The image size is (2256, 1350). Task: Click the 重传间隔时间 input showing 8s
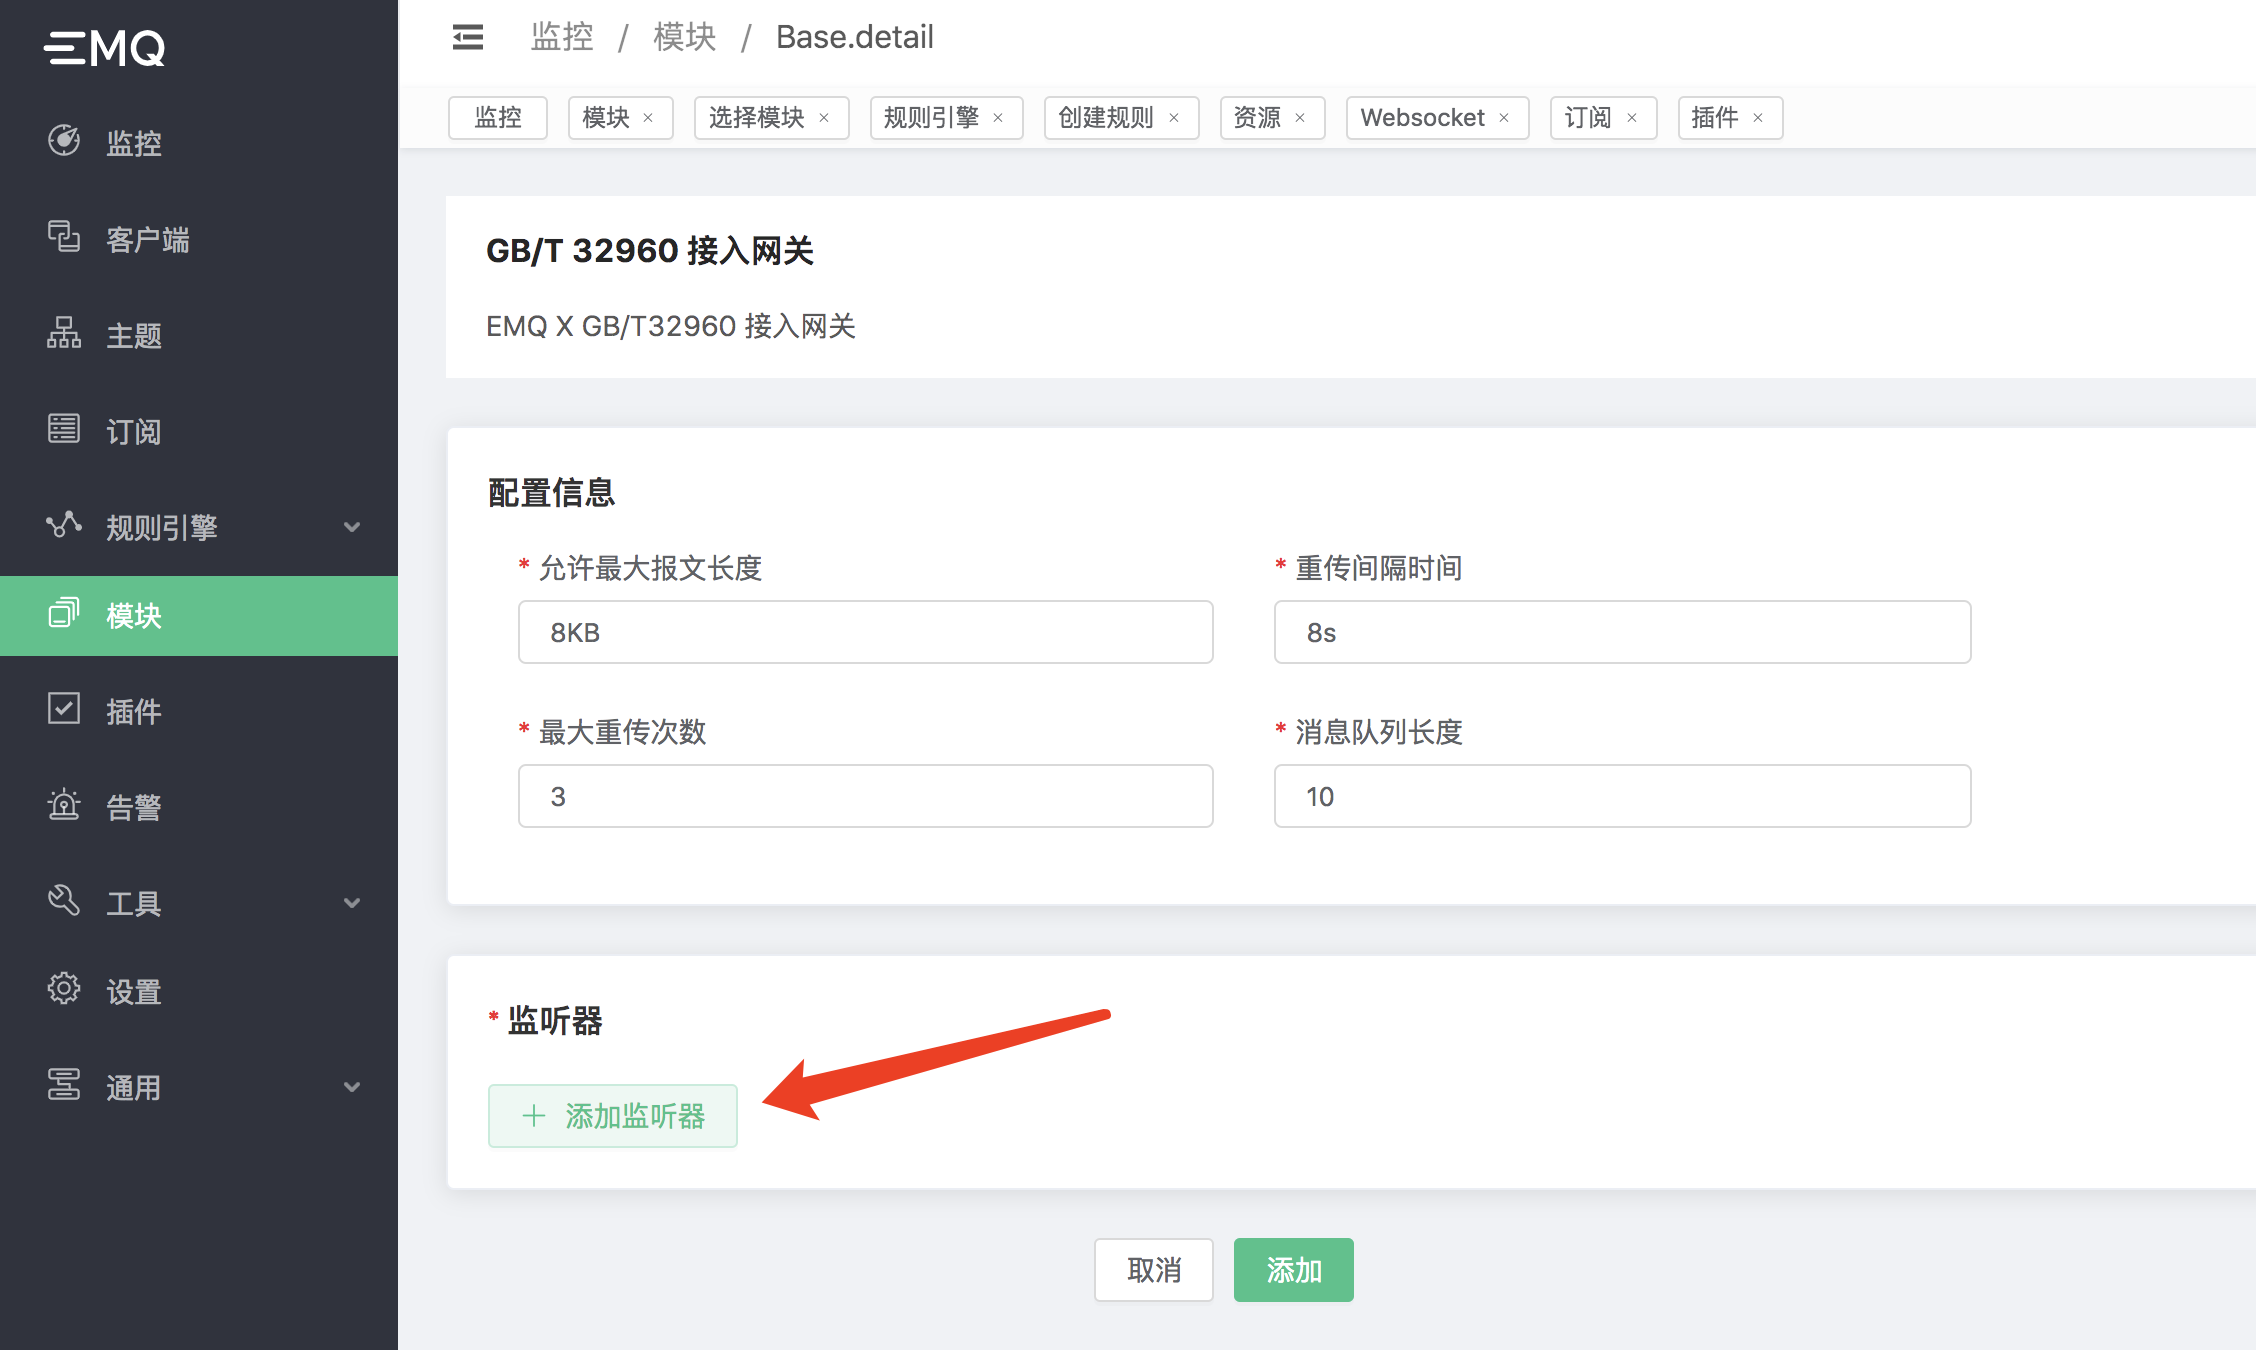click(1622, 632)
